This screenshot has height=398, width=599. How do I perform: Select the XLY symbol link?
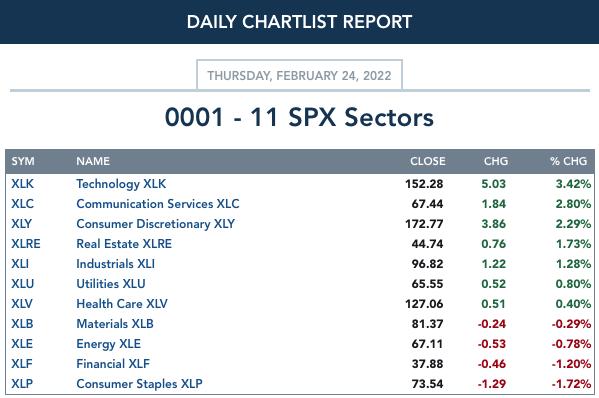pyautogui.click(x=22, y=223)
